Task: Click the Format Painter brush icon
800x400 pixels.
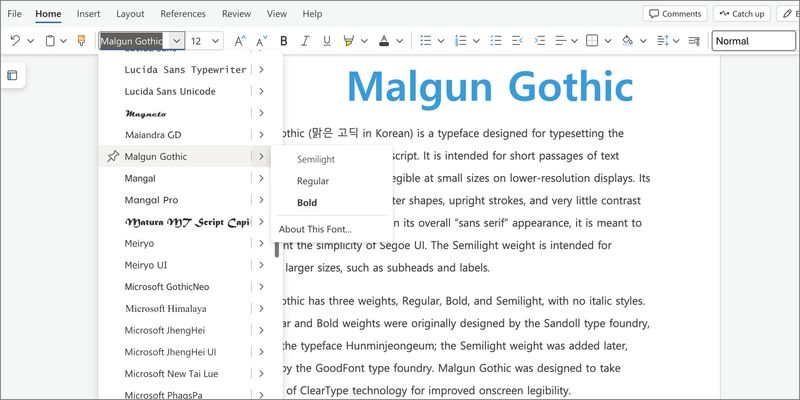Action: (x=81, y=41)
